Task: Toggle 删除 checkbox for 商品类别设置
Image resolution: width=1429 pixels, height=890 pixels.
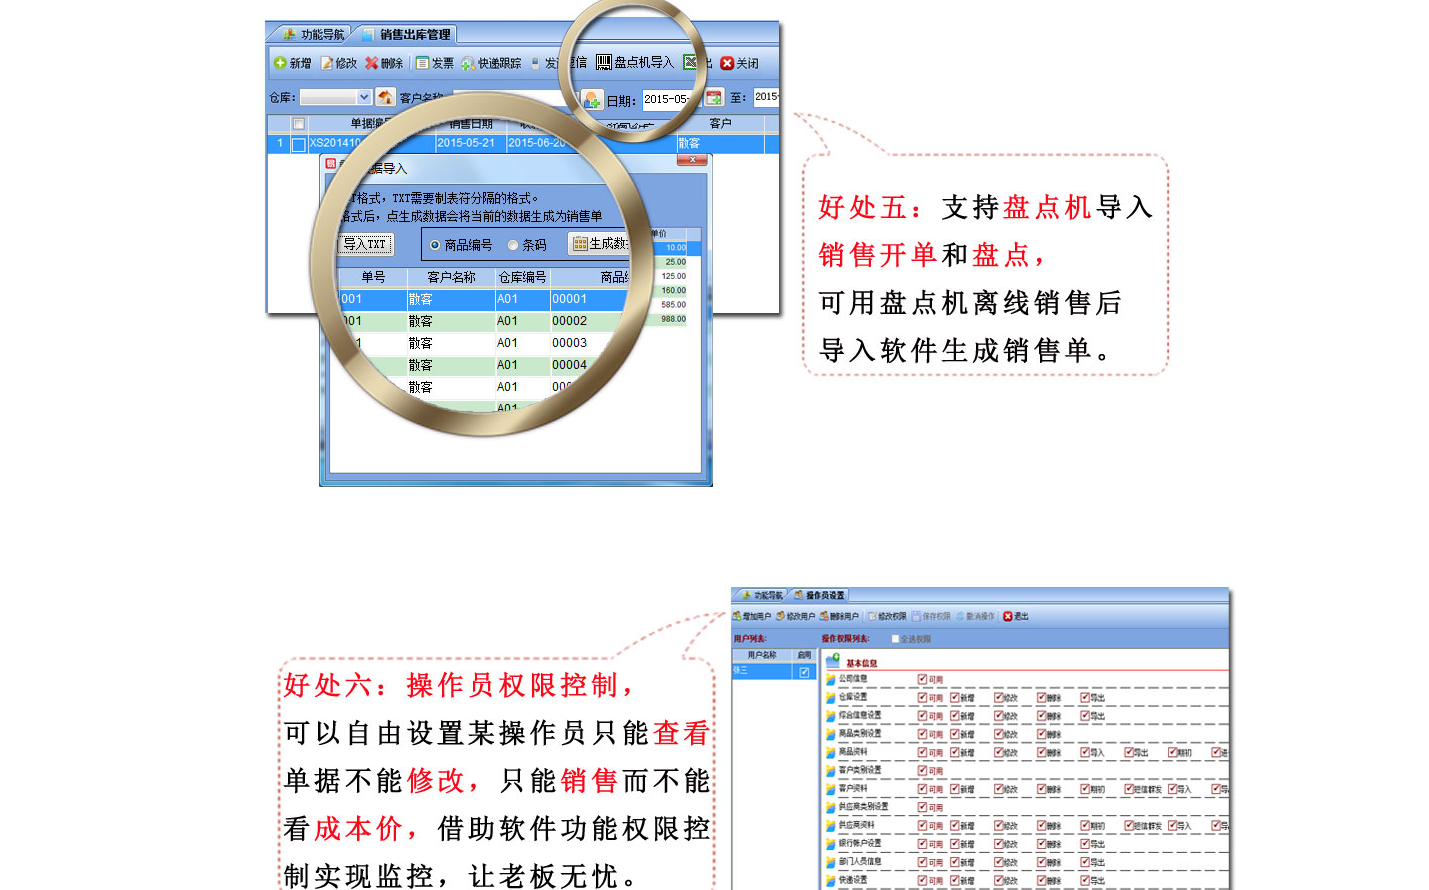Action: click(x=1041, y=734)
